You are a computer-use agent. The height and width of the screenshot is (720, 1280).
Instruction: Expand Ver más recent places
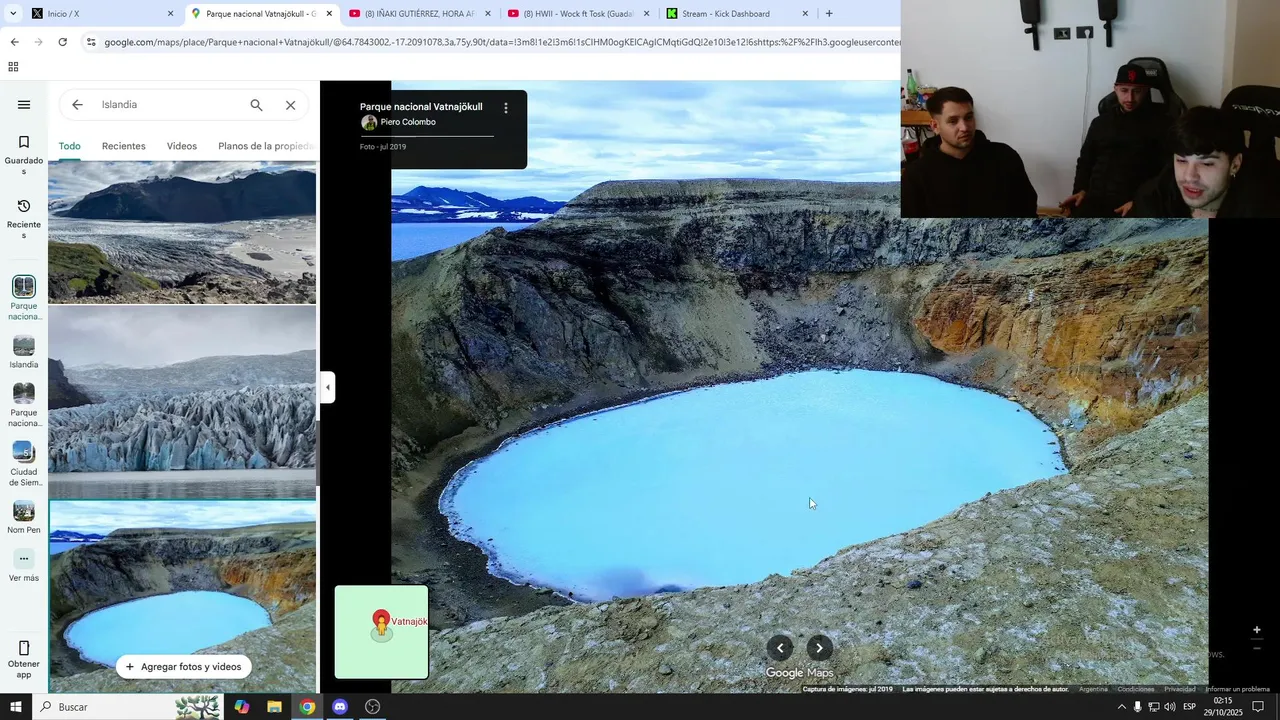click(x=24, y=566)
